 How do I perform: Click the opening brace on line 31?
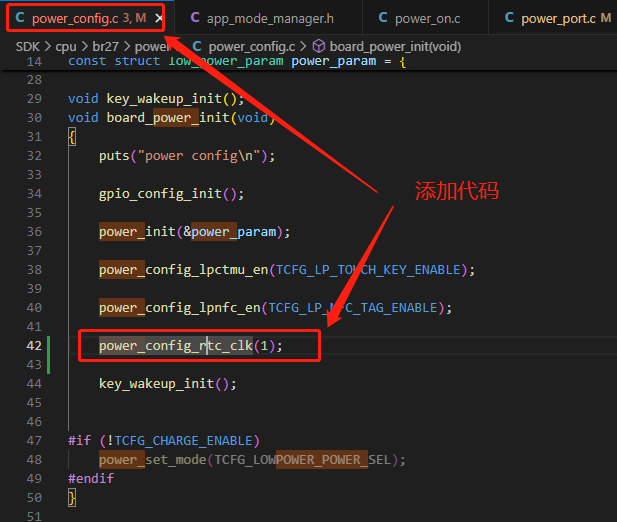[72, 137]
